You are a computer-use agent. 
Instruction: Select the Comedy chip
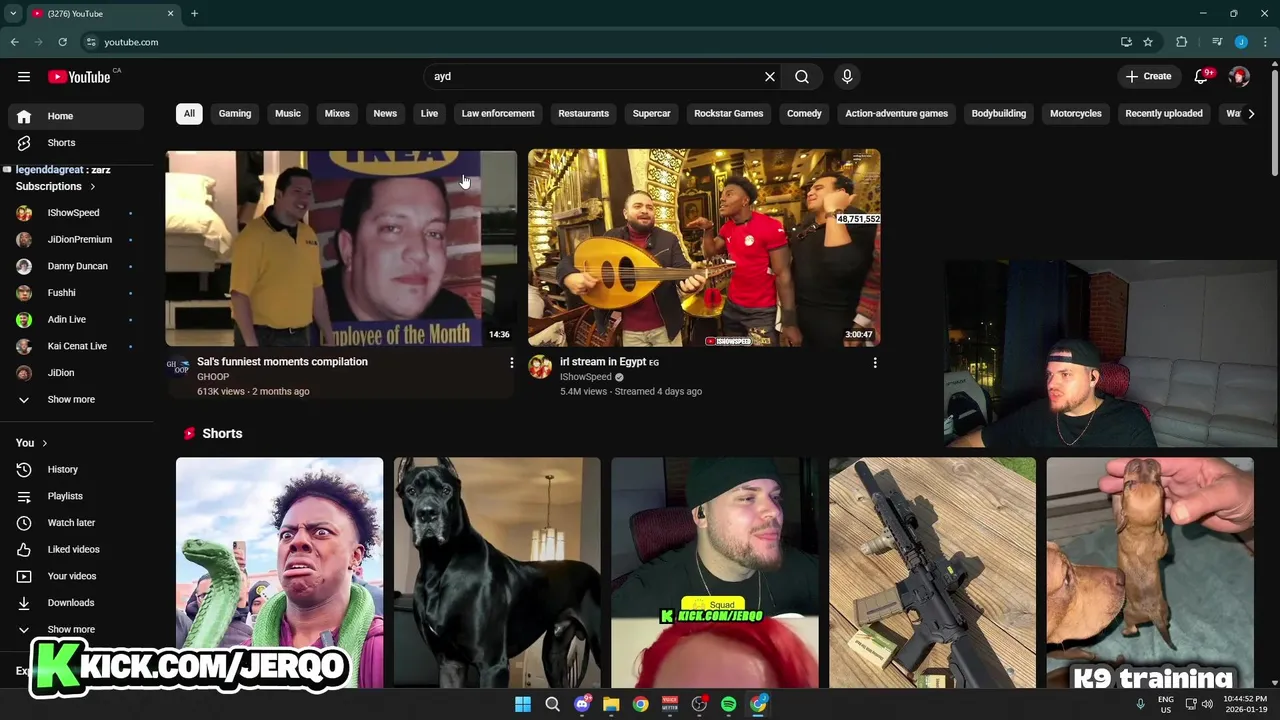804,114
